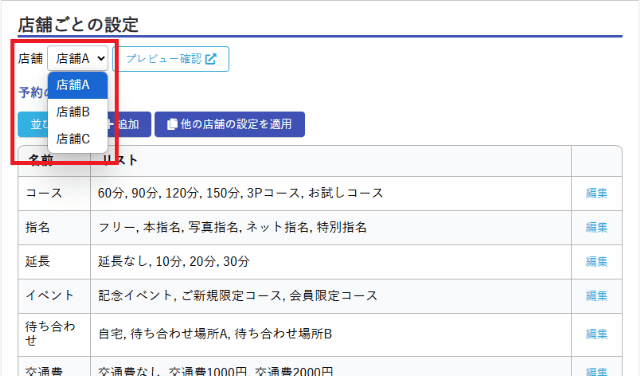
Task: Click the copy icon on 他の店舗の設定を適用
Action: pos(172,124)
